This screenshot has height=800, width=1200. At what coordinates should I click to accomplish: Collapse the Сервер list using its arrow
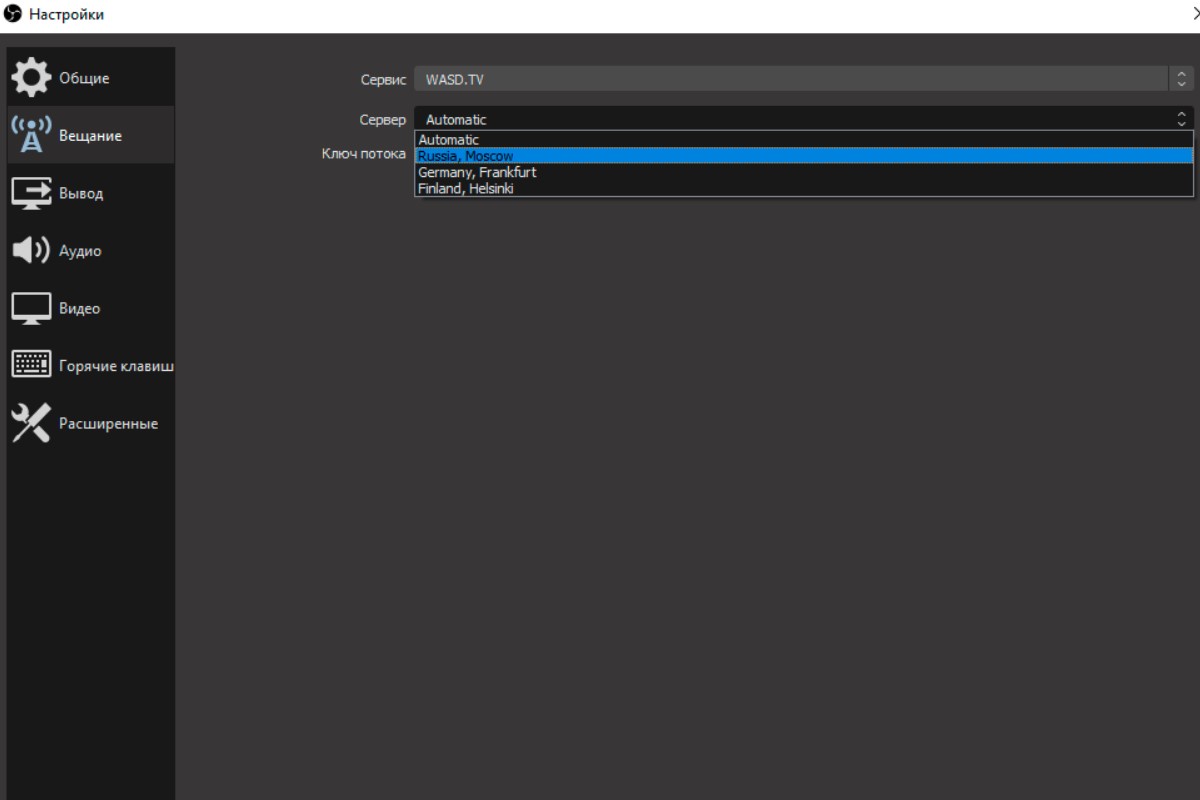tap(1181, 119)
